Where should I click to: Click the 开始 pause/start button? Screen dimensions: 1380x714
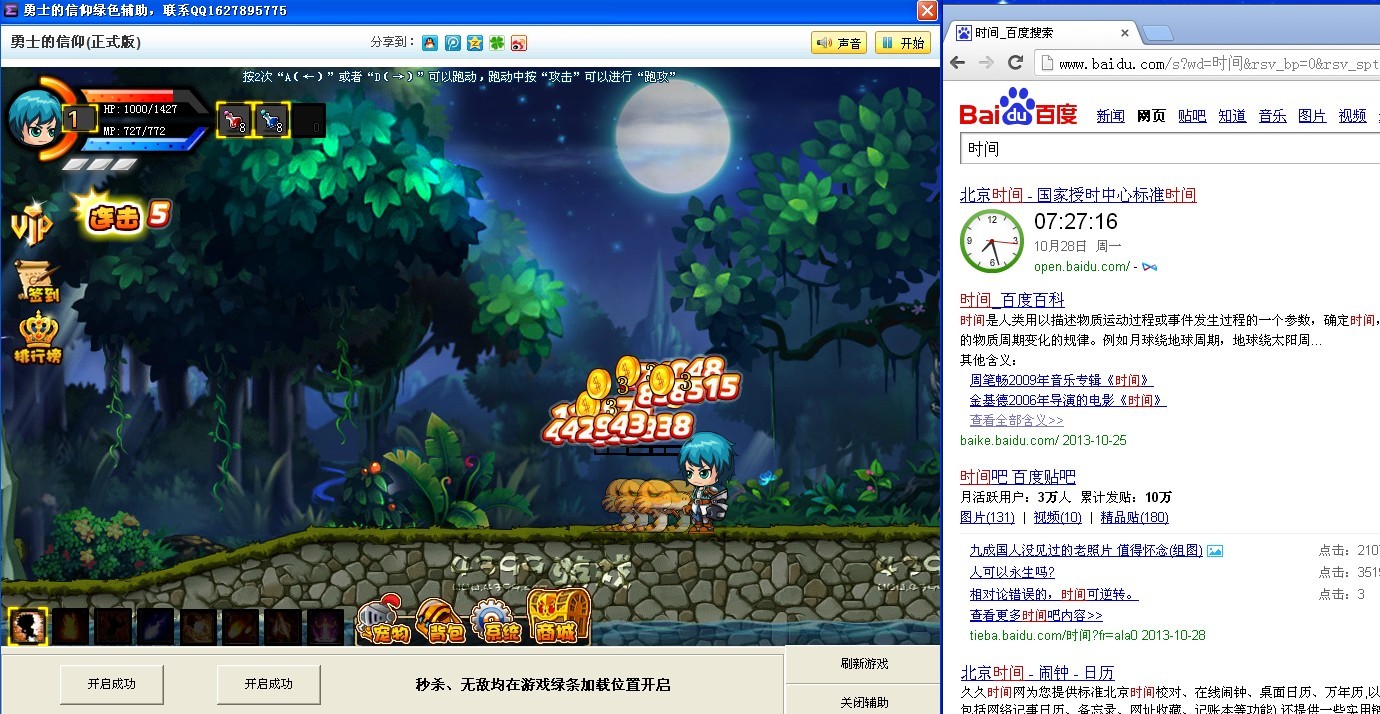(x=903, y=43)
